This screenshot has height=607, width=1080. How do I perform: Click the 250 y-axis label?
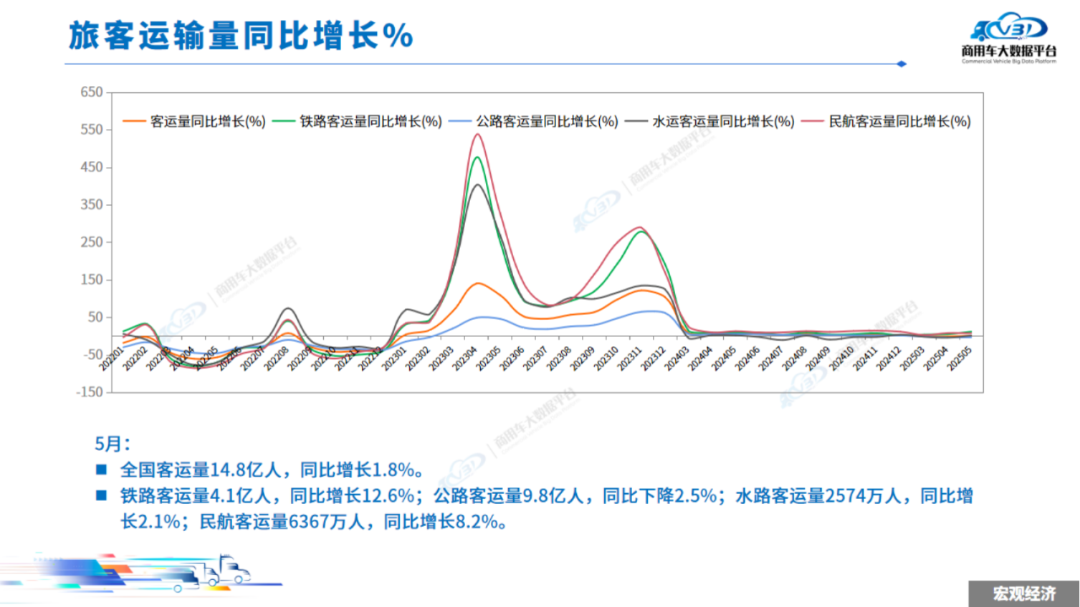[92, 242]
